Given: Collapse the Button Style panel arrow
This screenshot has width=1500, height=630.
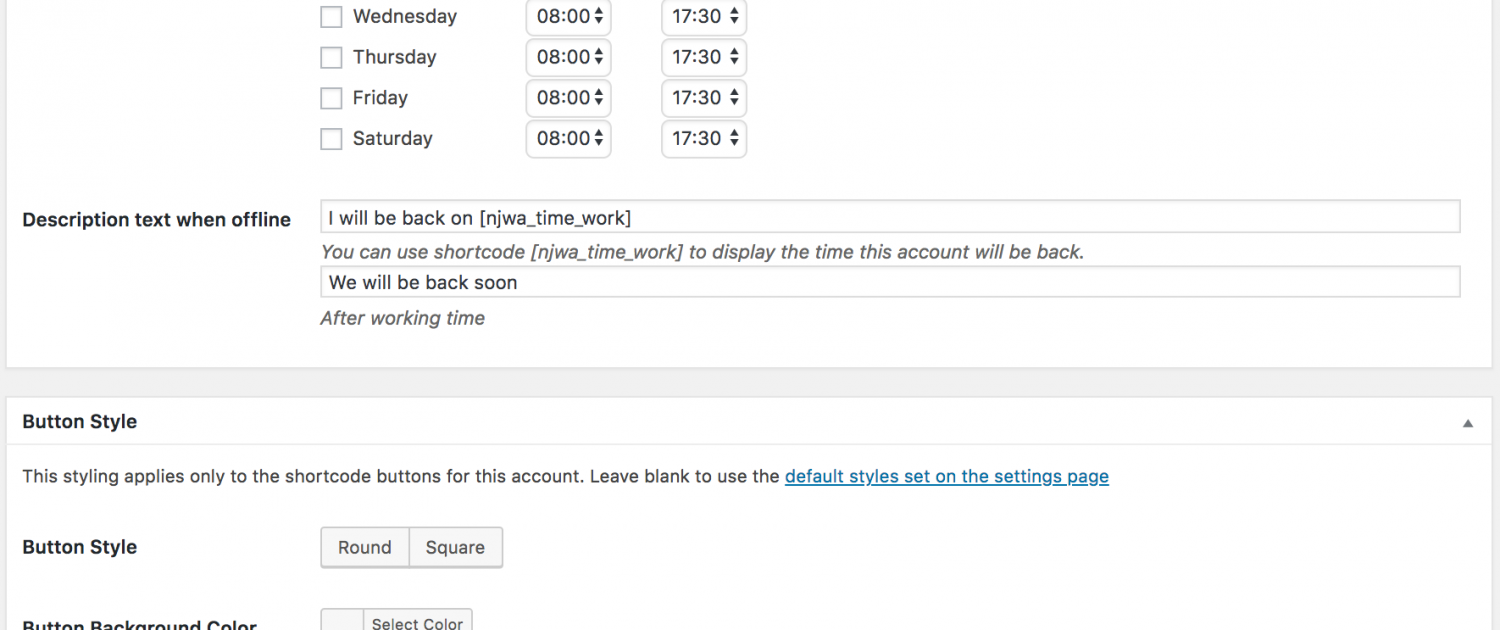Looking at the screenshot, I should (1467, 423).
